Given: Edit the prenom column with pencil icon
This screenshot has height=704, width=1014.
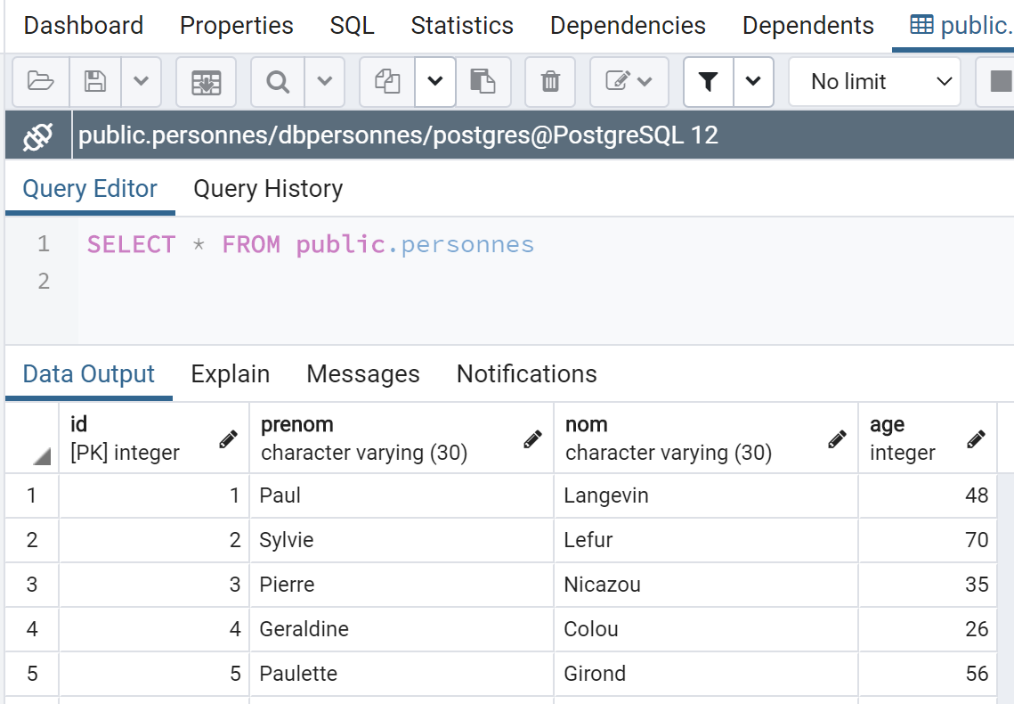Looking at the screenshot, I should pyautogui.click(x=532, y=439).
